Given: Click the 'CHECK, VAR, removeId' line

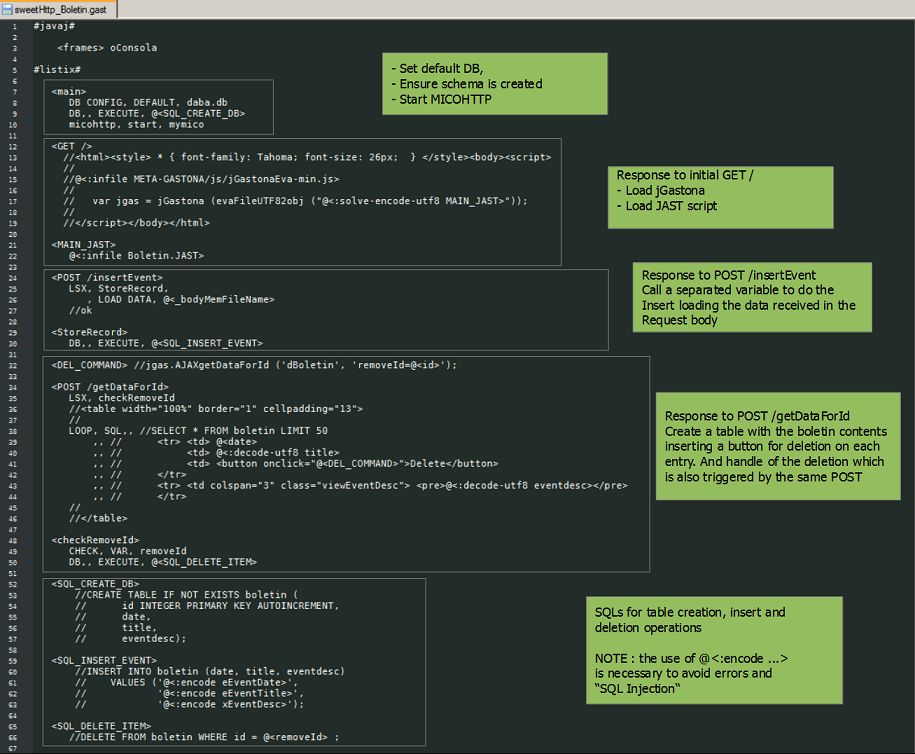Looking at the screenshot, I should click(128, 551).
